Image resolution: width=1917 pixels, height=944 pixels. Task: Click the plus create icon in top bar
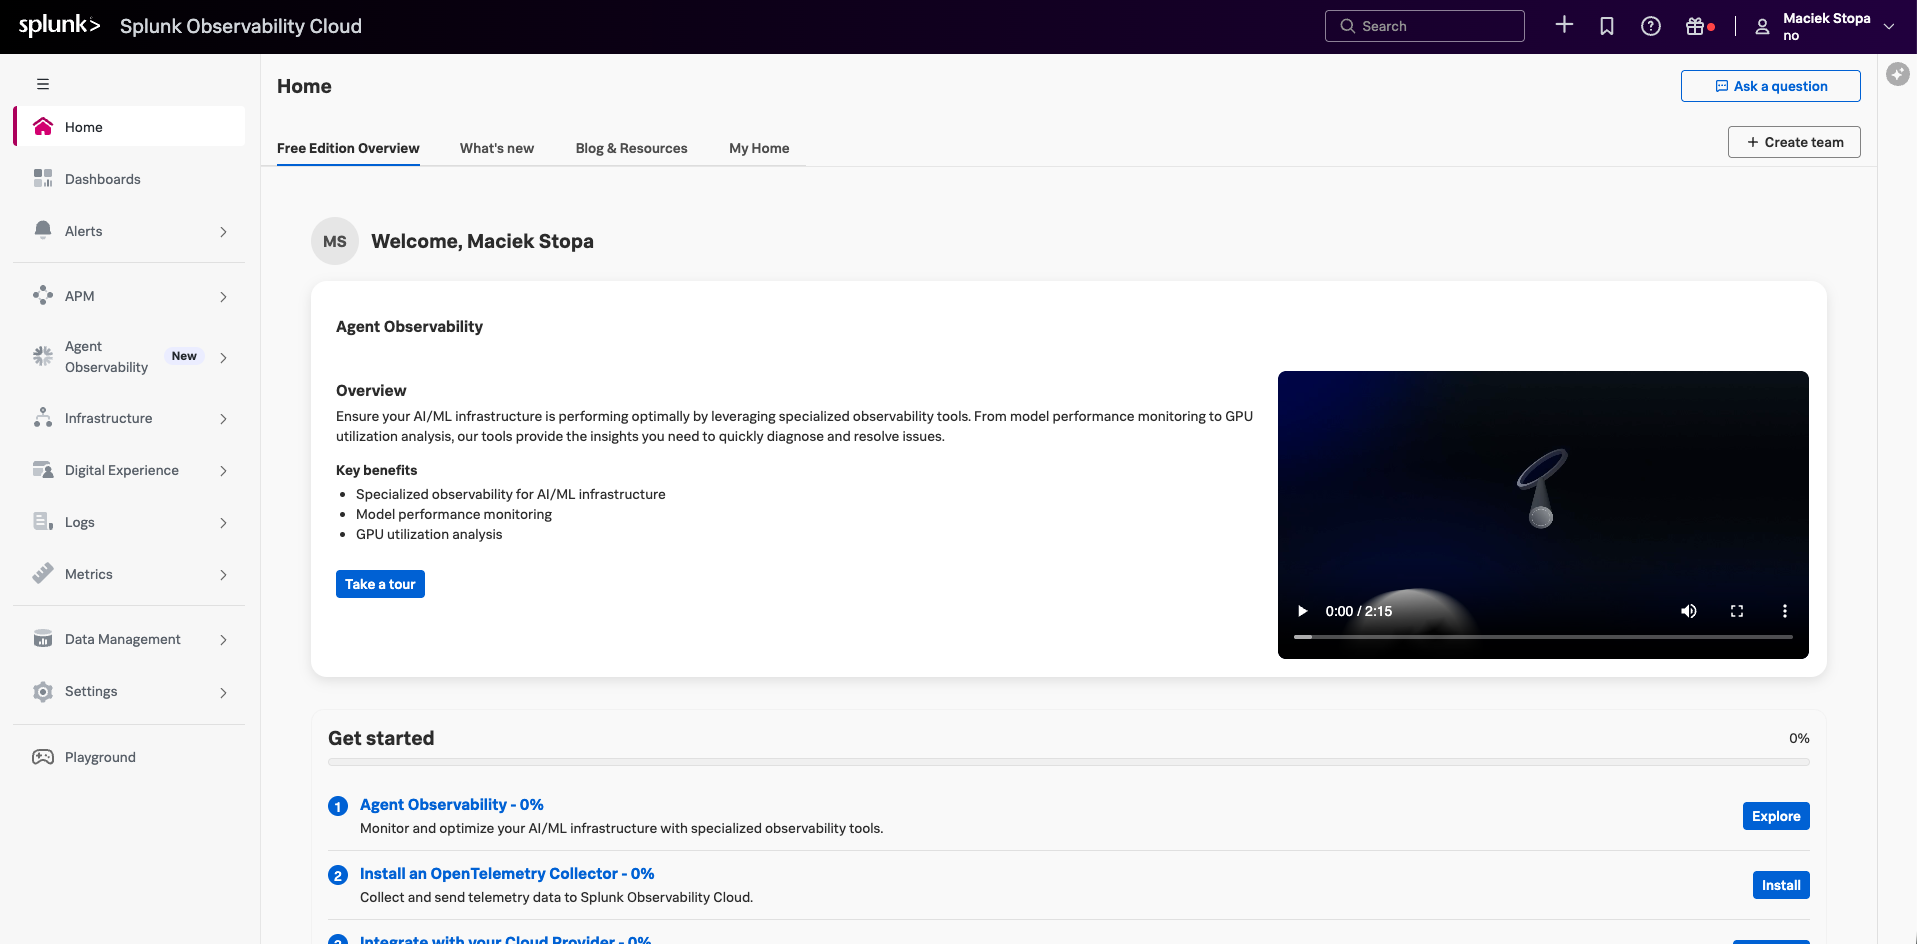point(1565,25)
